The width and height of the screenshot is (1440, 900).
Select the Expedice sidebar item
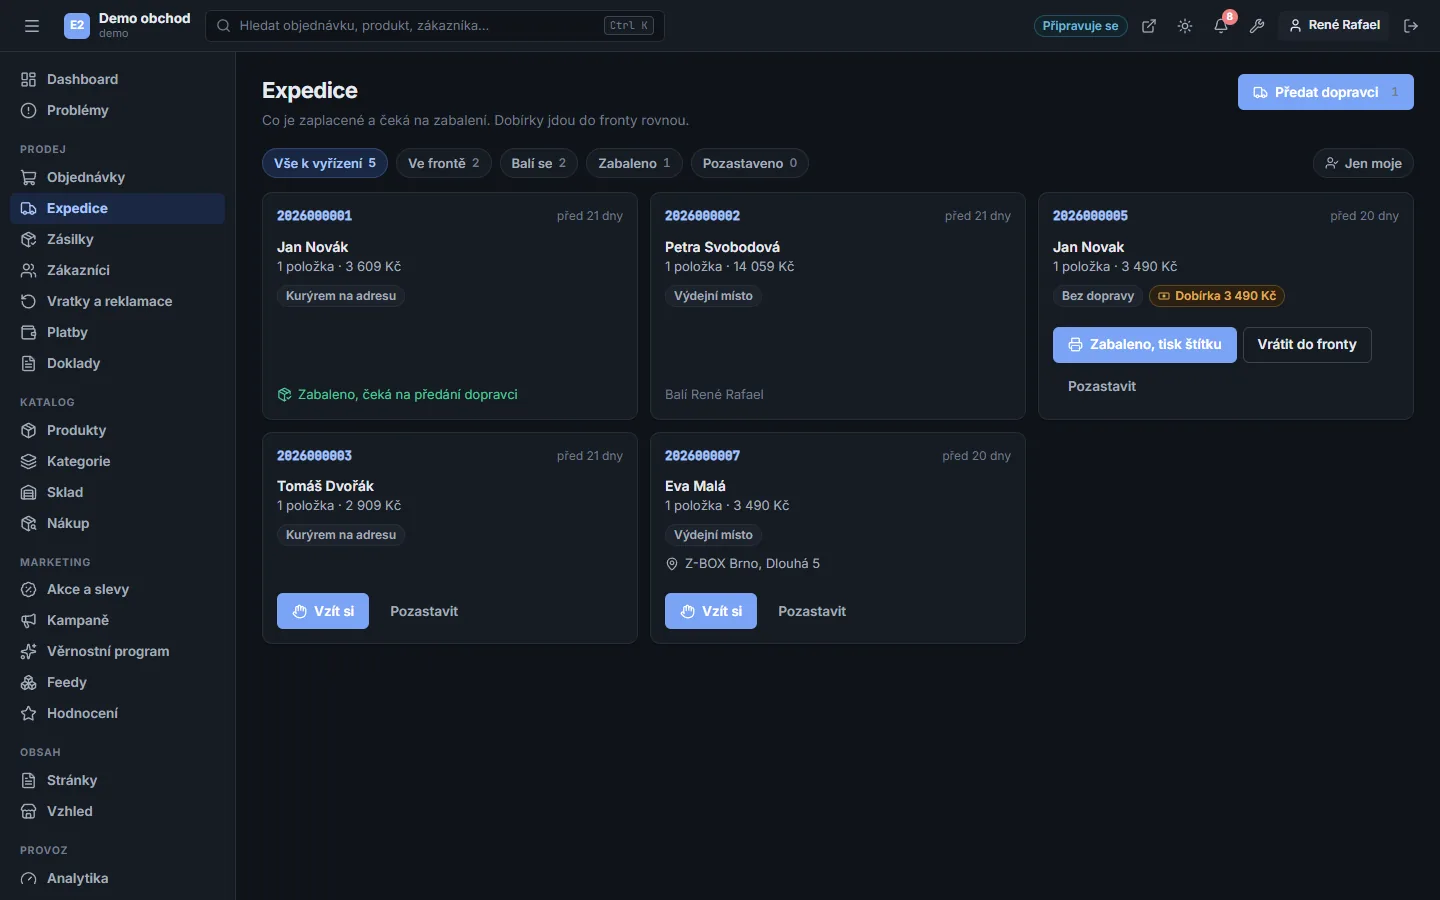117,208
